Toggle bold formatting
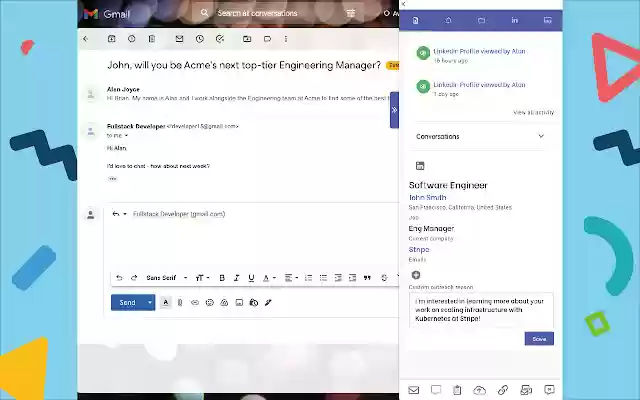Screen dimensions: 640x400 [x=222, y=278]
